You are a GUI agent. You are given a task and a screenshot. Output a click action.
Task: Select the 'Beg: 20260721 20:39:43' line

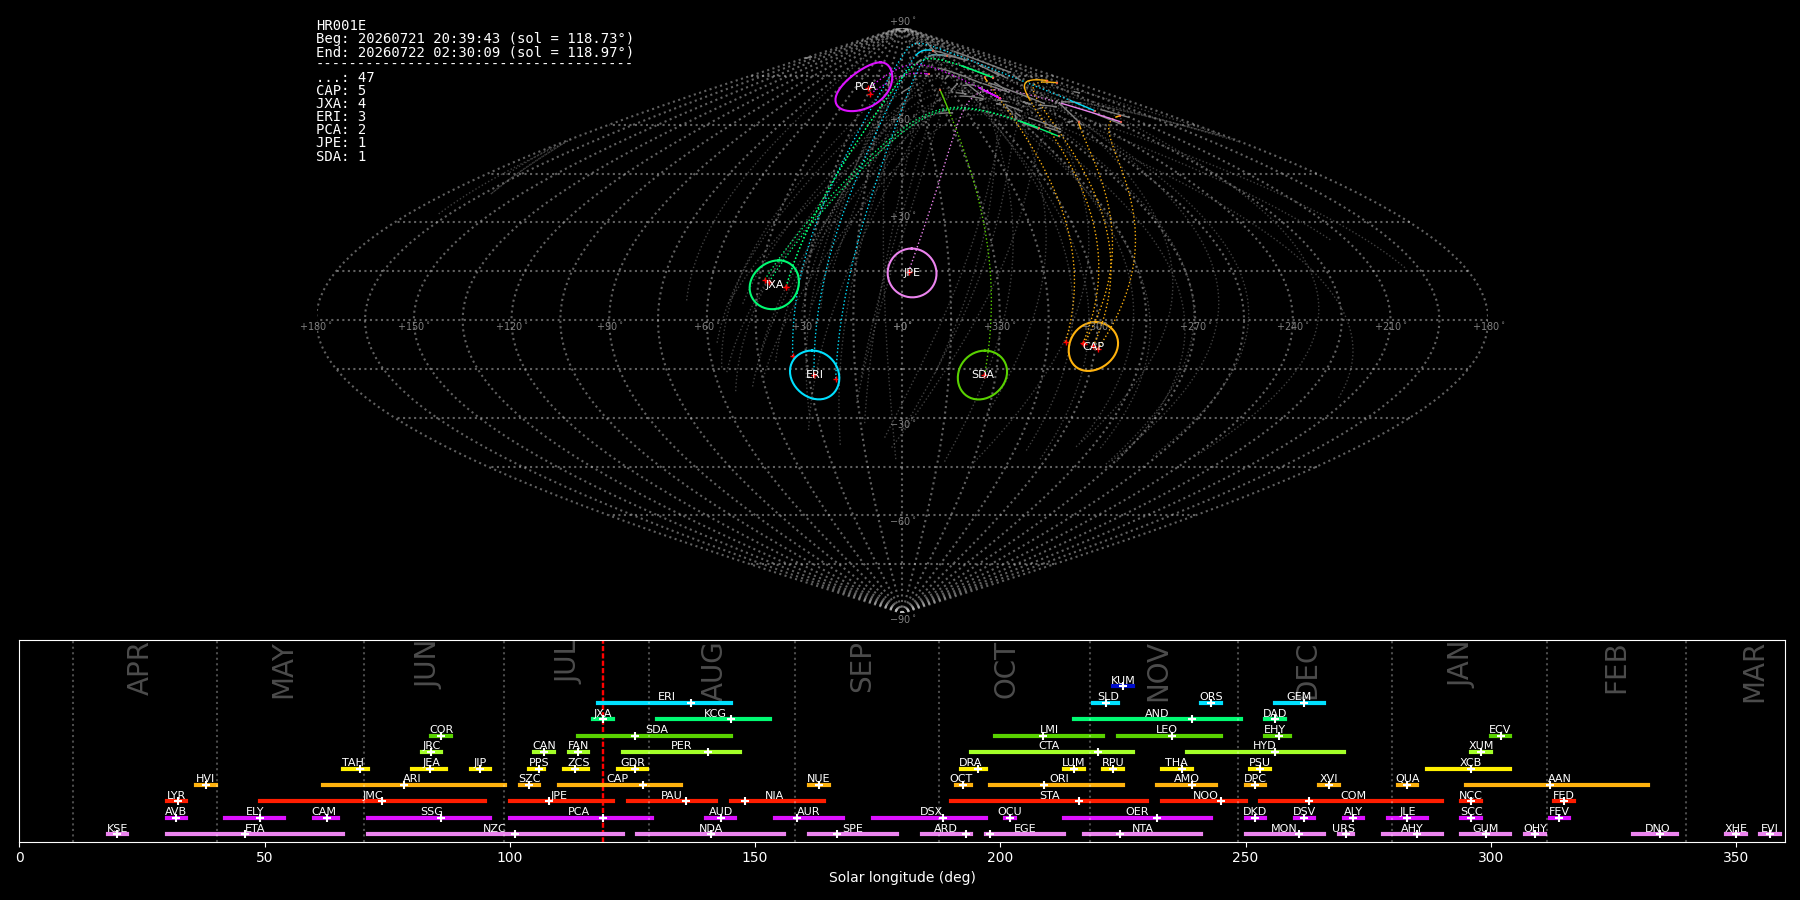click(x=475, y=39)
